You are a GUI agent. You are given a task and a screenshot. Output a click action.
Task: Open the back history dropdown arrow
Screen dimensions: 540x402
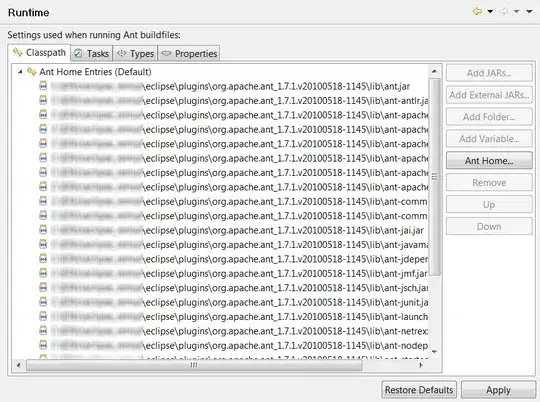click(x=490, y=12)
